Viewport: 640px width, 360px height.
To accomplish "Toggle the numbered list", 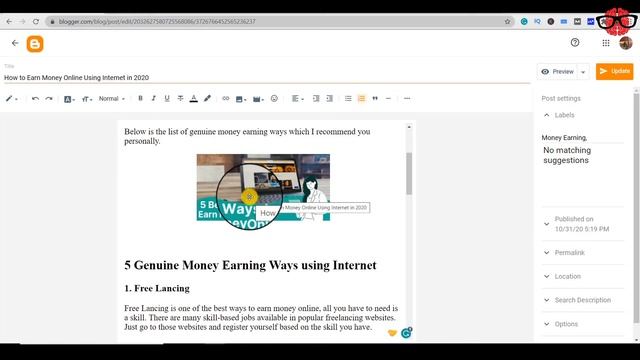I will (361, 98).
